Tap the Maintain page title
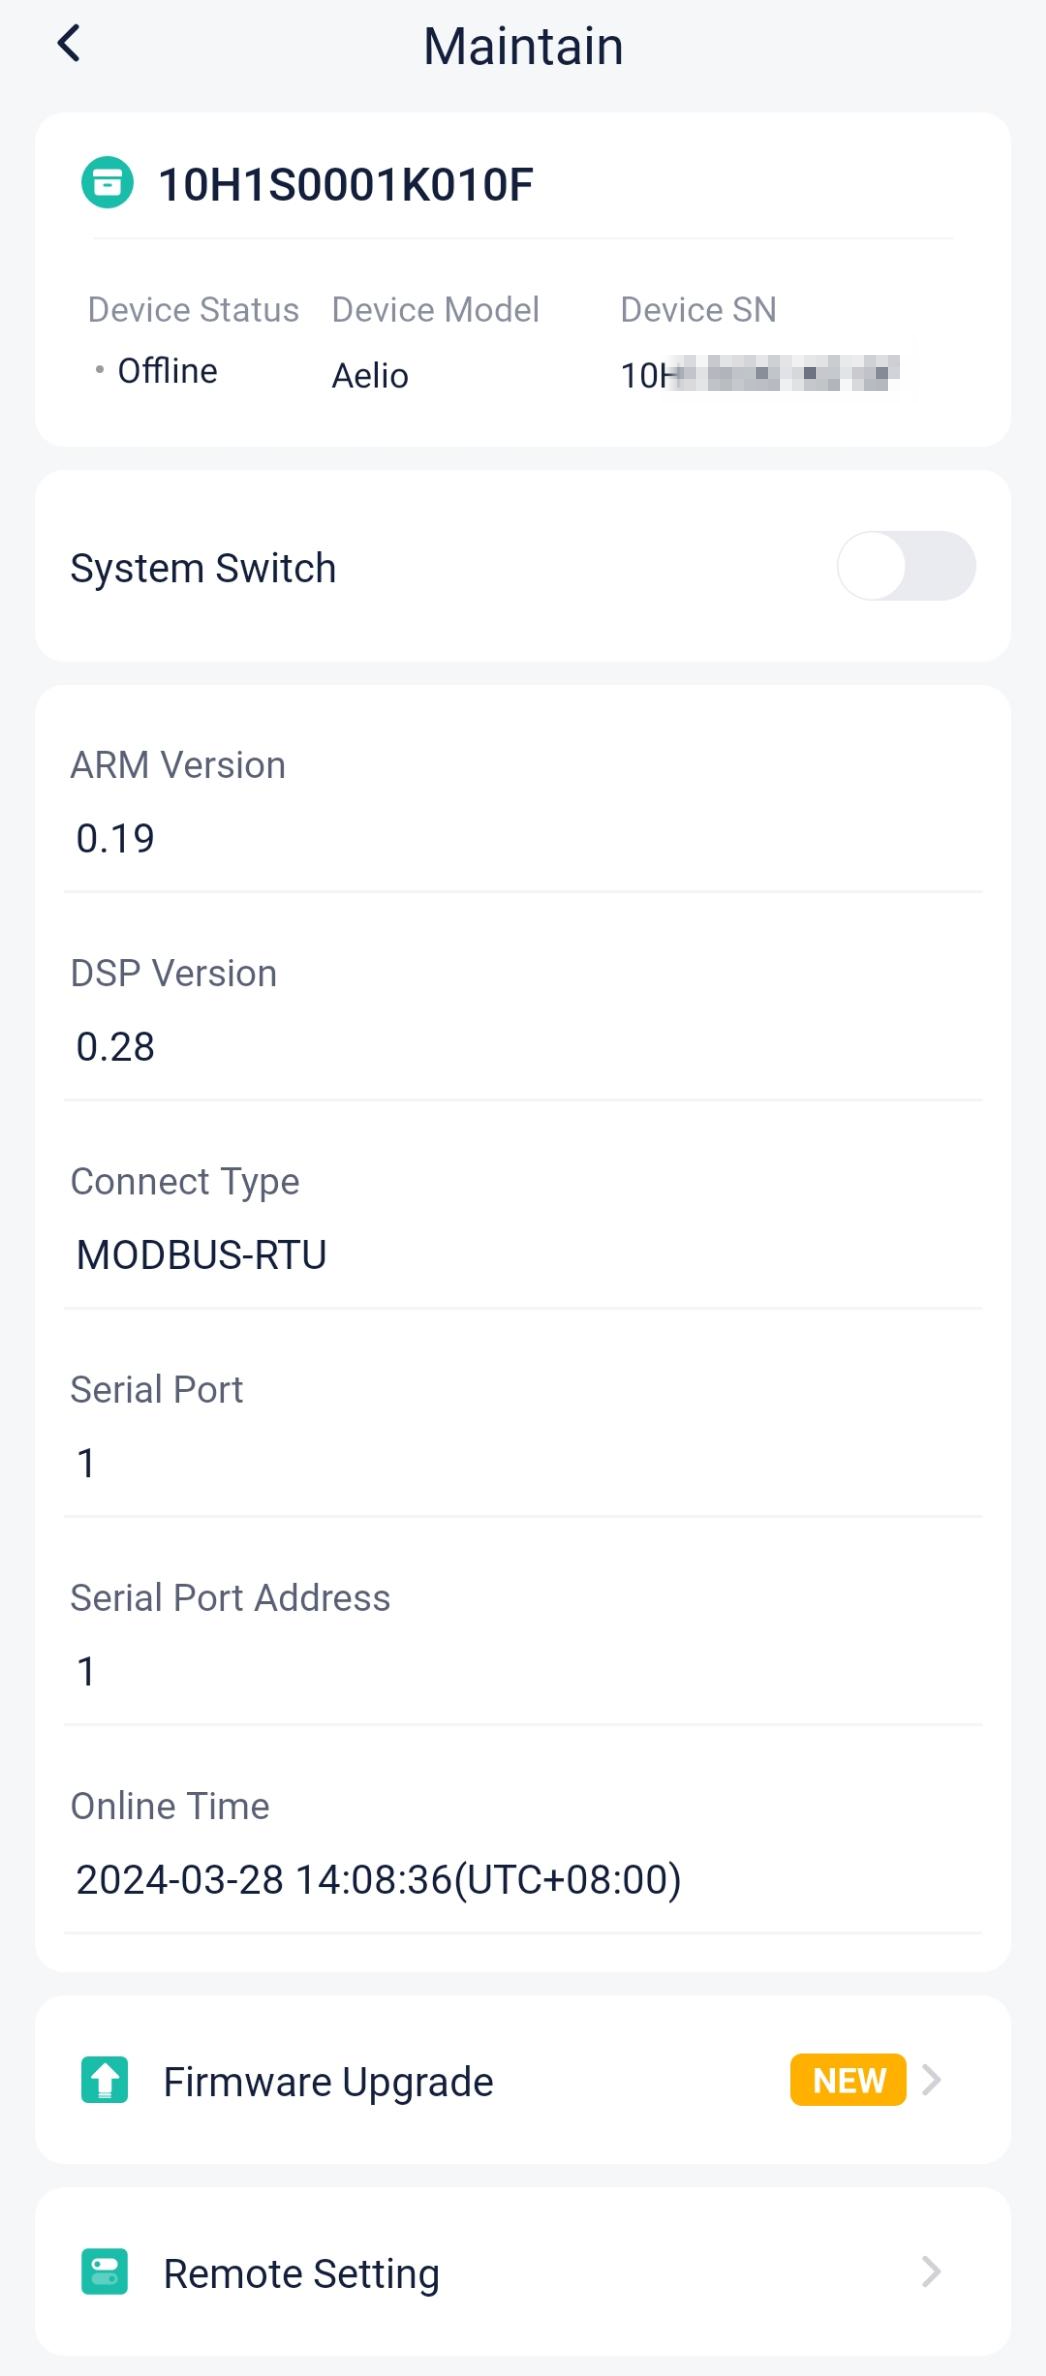 (523, 46)
